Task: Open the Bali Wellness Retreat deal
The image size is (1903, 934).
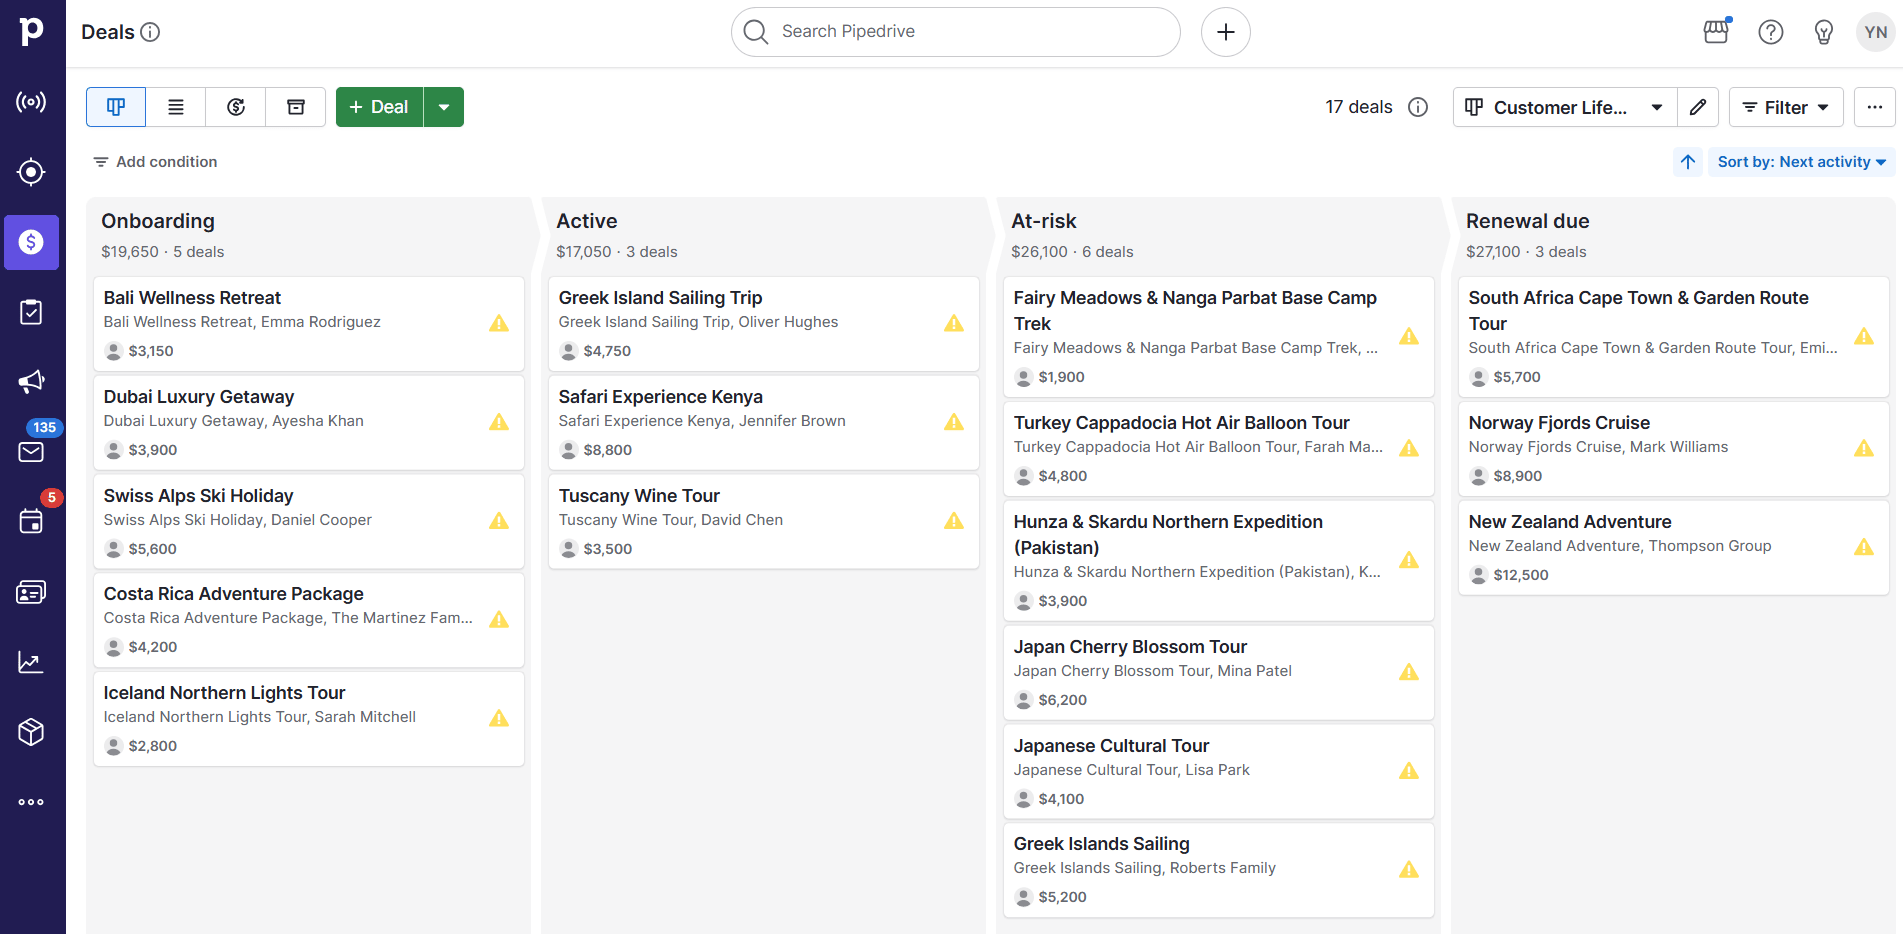Action: 309,324
